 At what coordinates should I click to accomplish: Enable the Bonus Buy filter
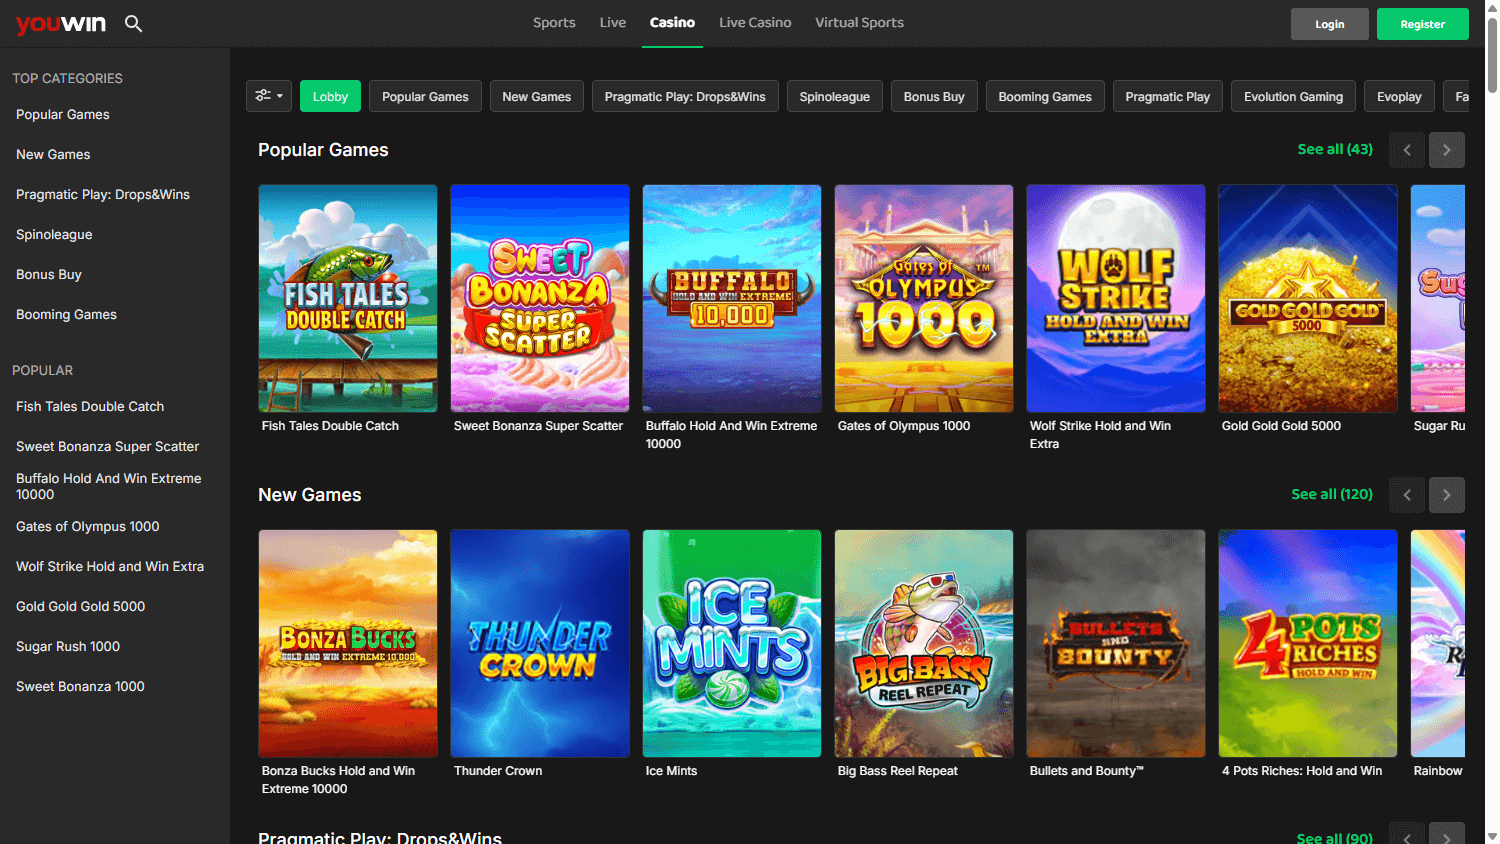[x=933, y=96]
